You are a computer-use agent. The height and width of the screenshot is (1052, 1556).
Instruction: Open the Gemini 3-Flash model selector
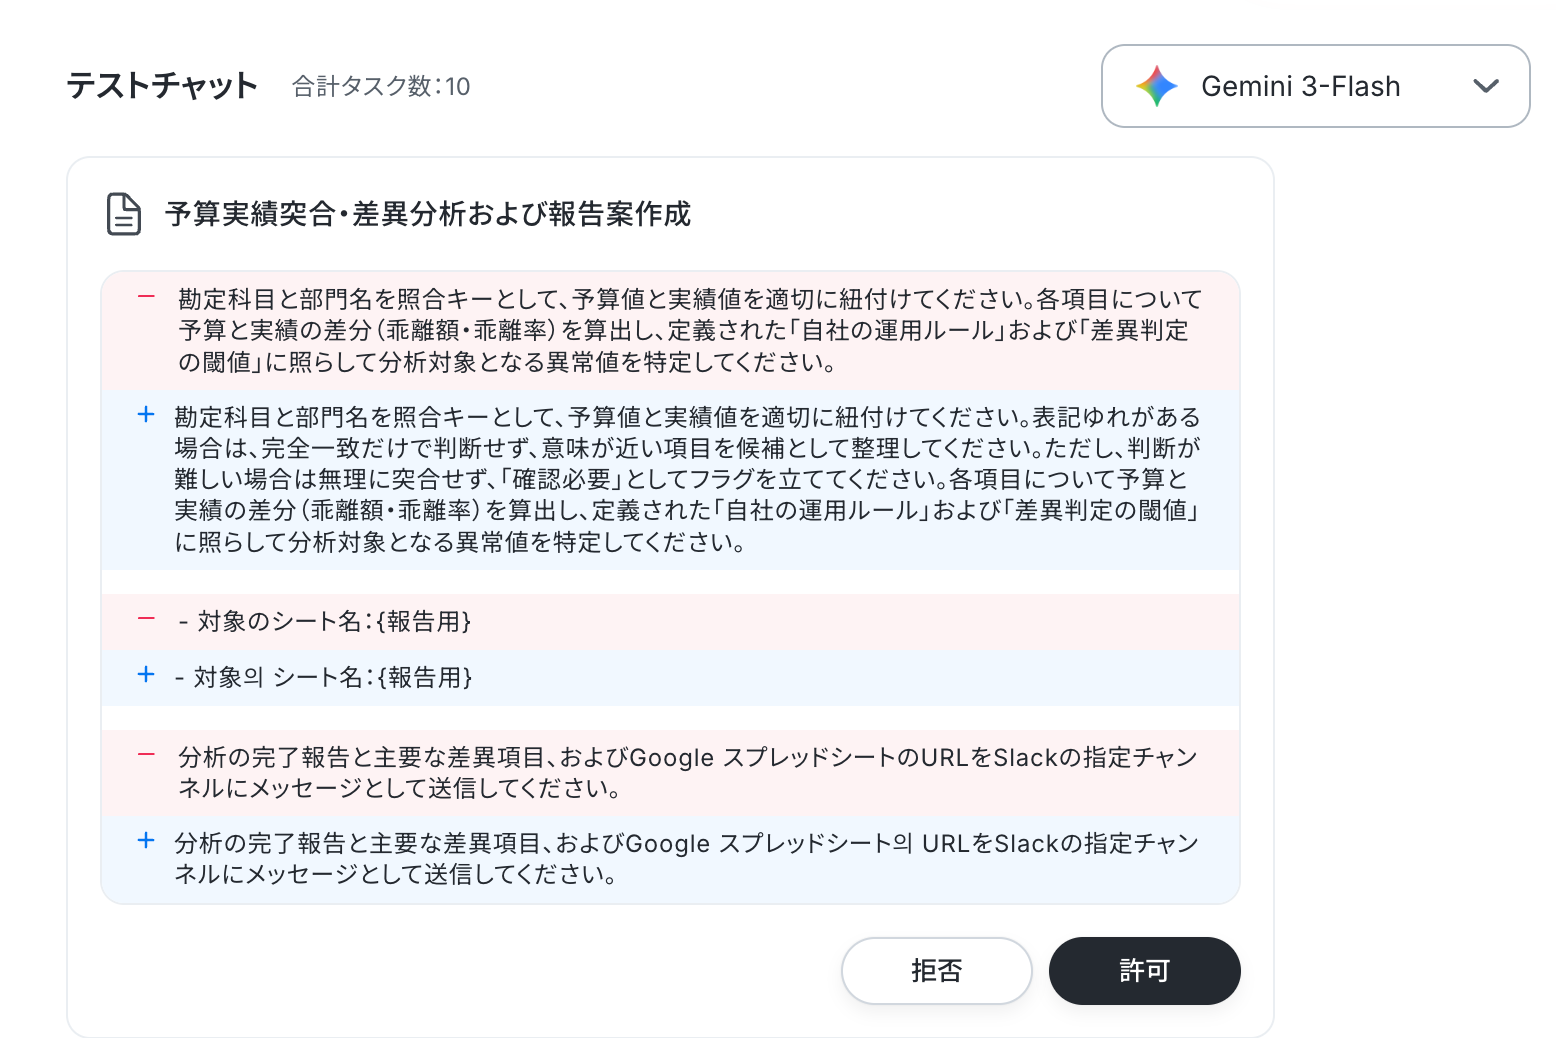click(x=1315, y=86)
